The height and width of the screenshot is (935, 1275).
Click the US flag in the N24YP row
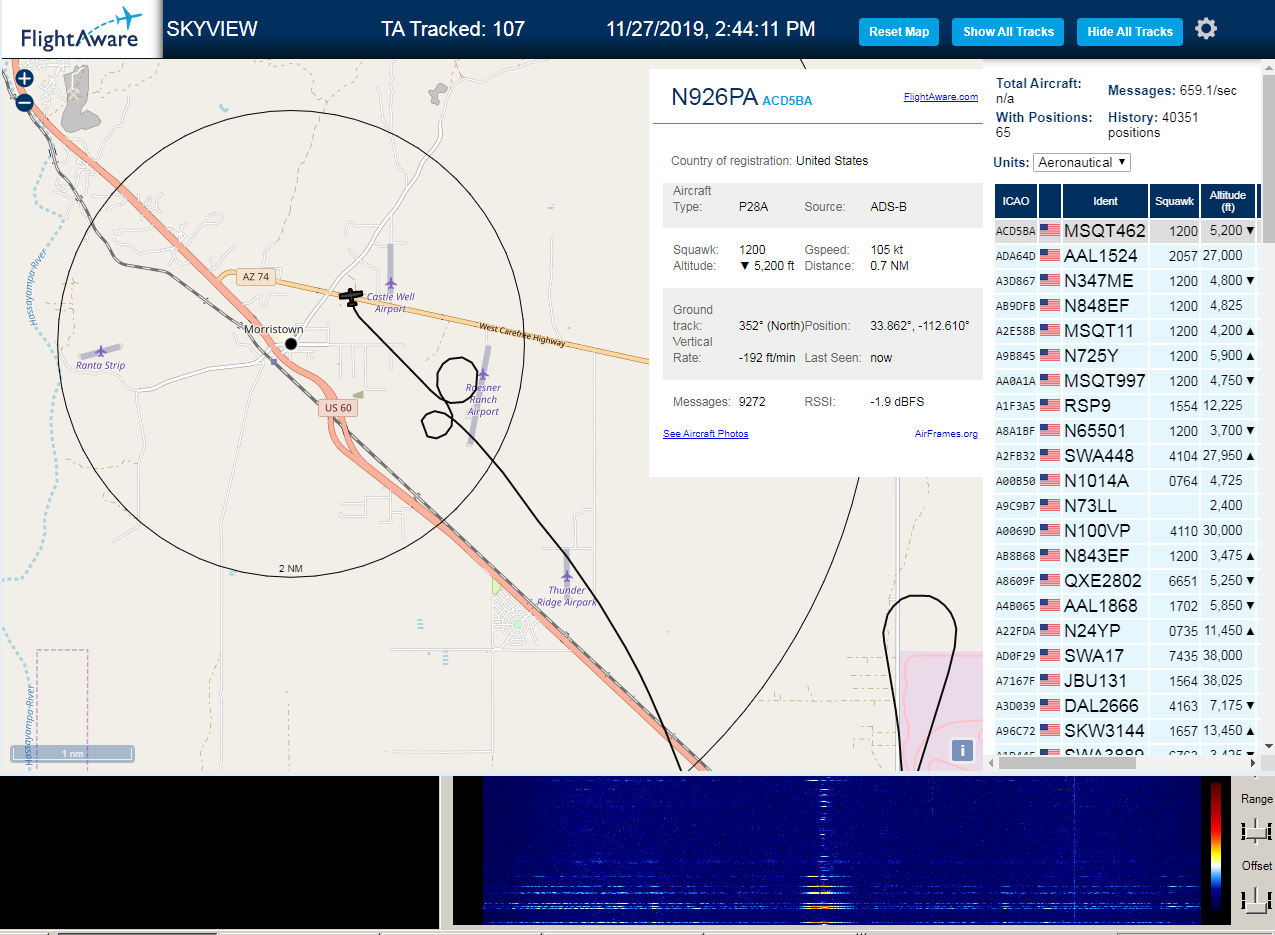[1049, 631]
